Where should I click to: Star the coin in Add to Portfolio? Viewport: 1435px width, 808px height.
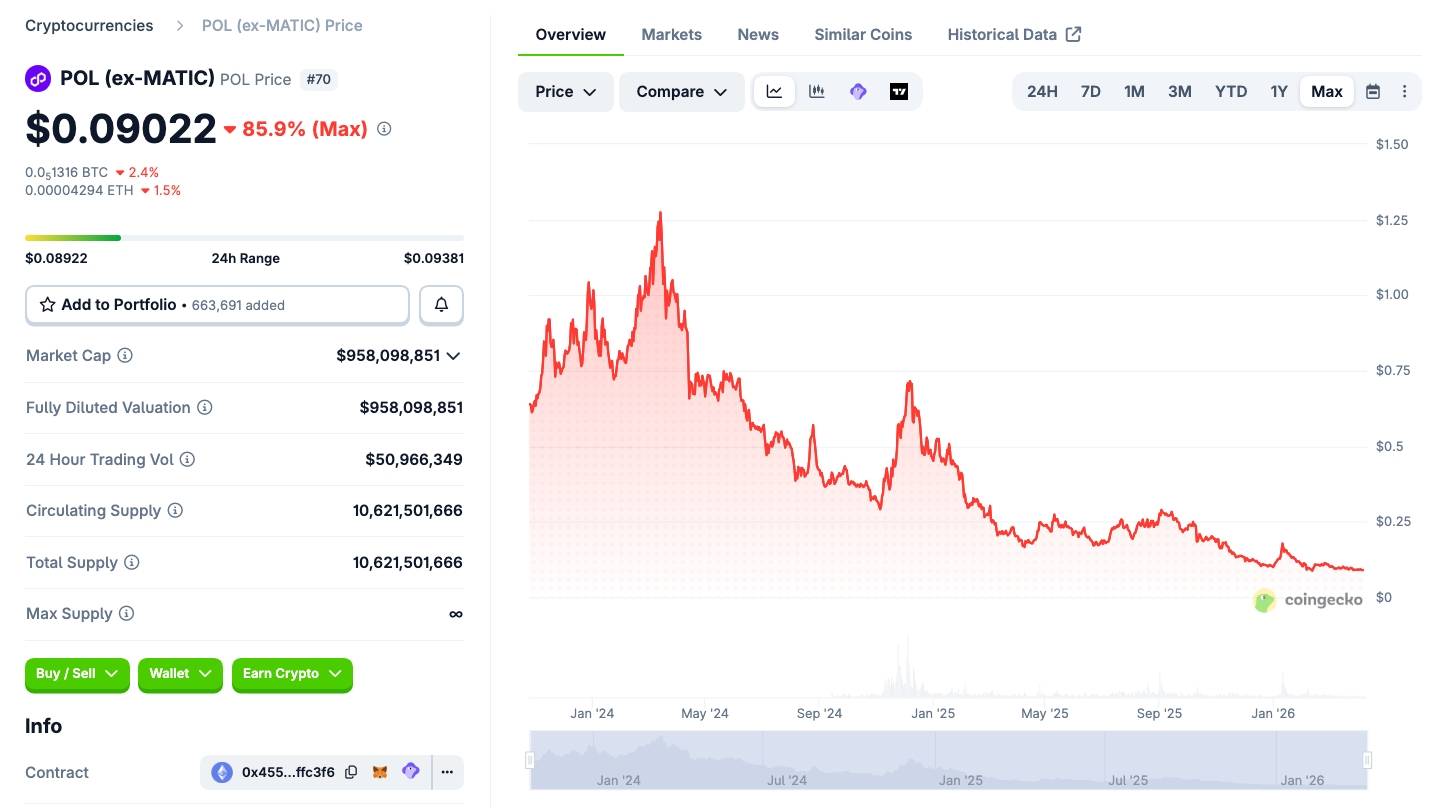pyautogui.click(x=47, y=304)
